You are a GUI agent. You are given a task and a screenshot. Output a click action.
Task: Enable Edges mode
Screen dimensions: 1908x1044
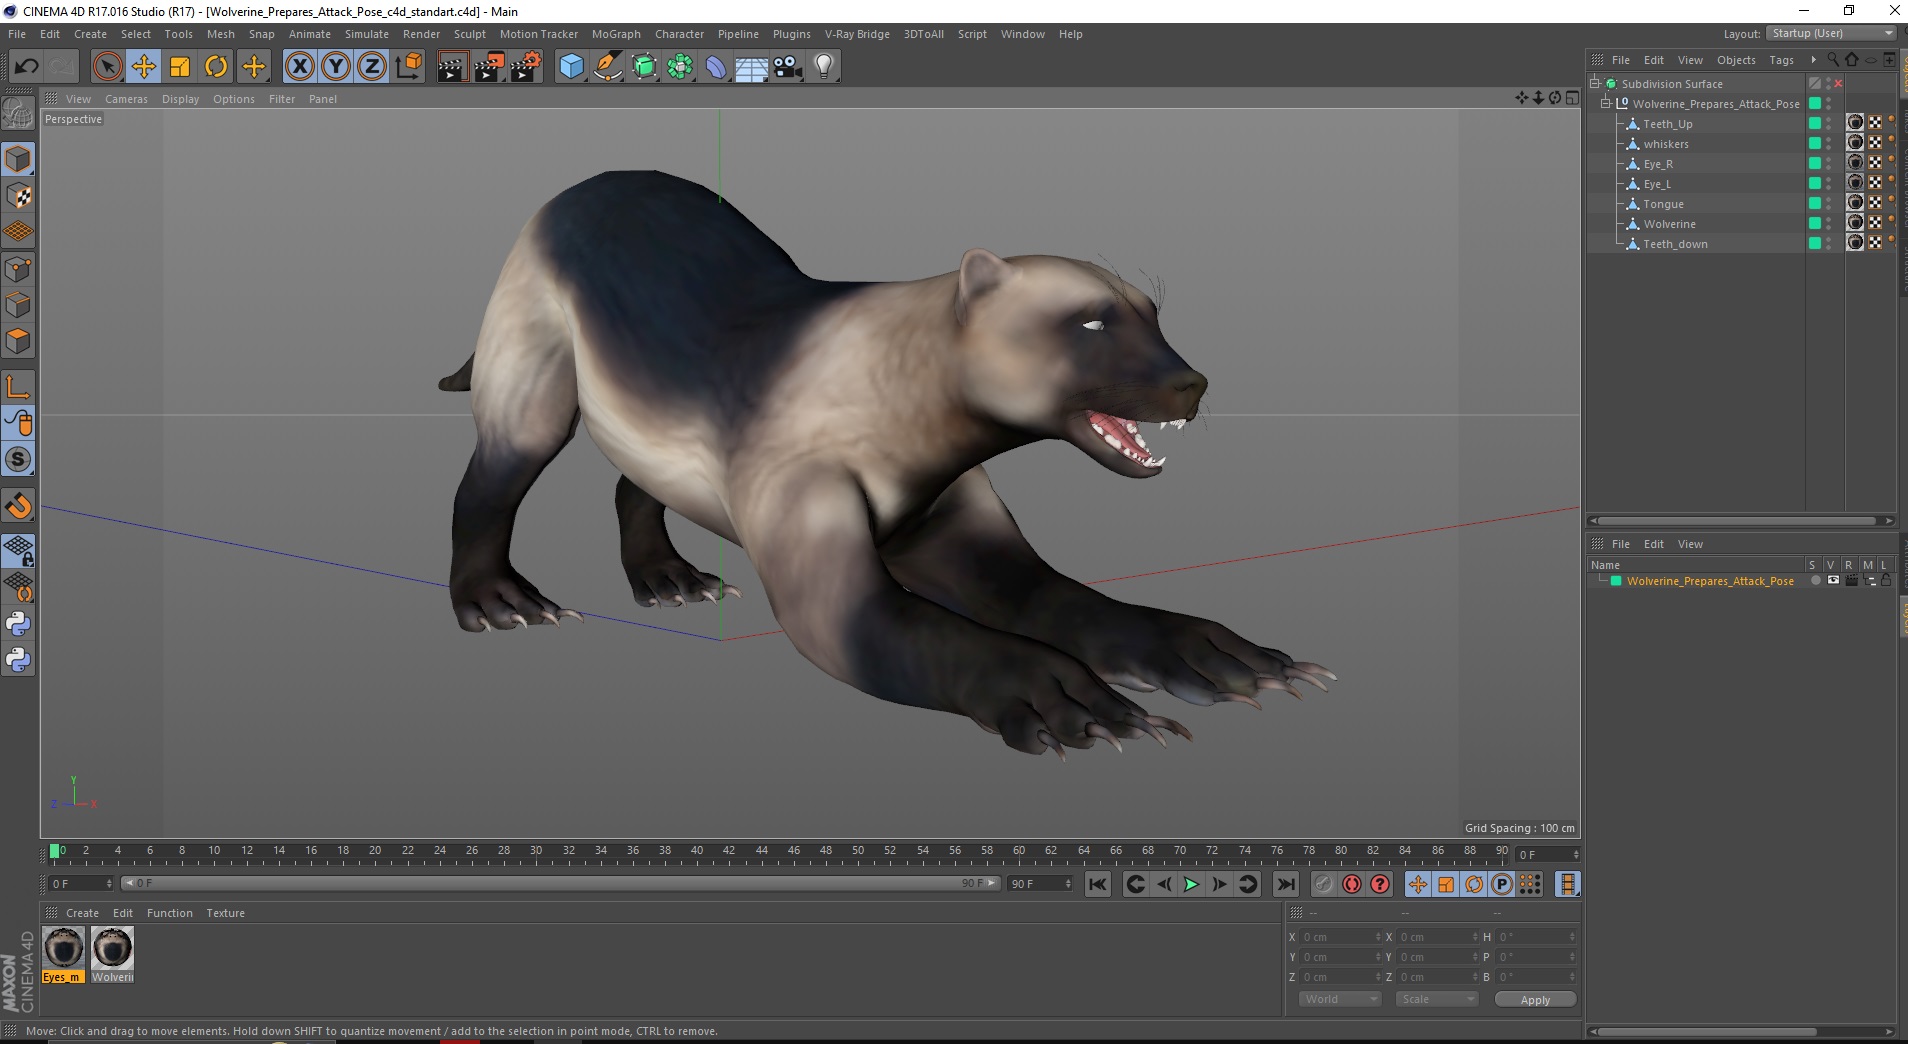tap(18, 305)
